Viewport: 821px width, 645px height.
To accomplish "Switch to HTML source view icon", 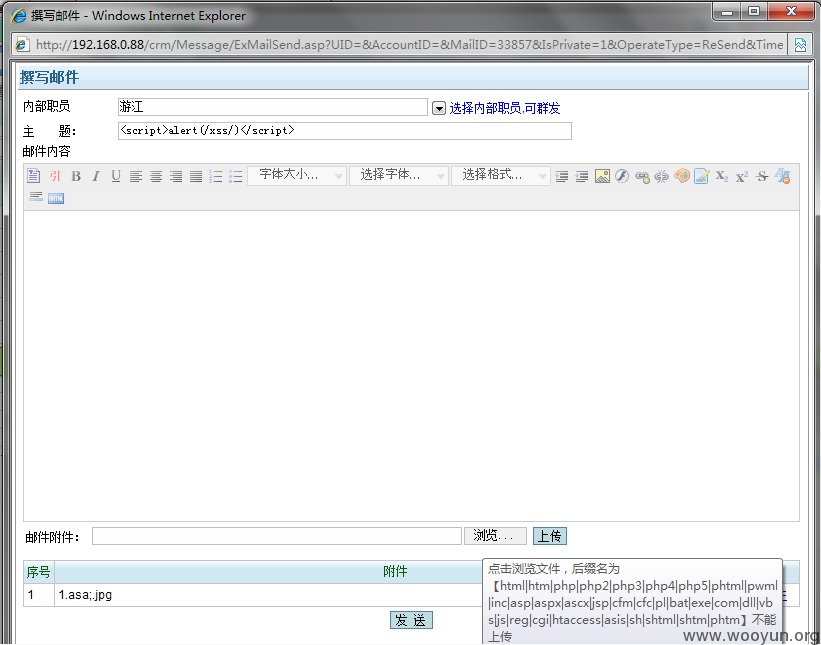I will (x=56, y=198).
